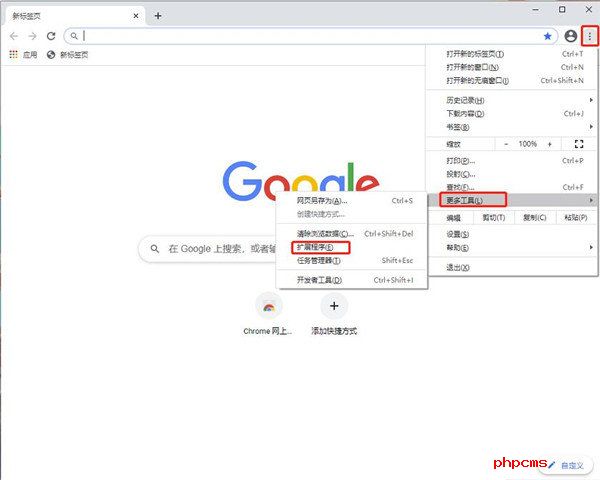Select 投射(C)... menu item
The image size is (600, 480).
pos(512,174)
